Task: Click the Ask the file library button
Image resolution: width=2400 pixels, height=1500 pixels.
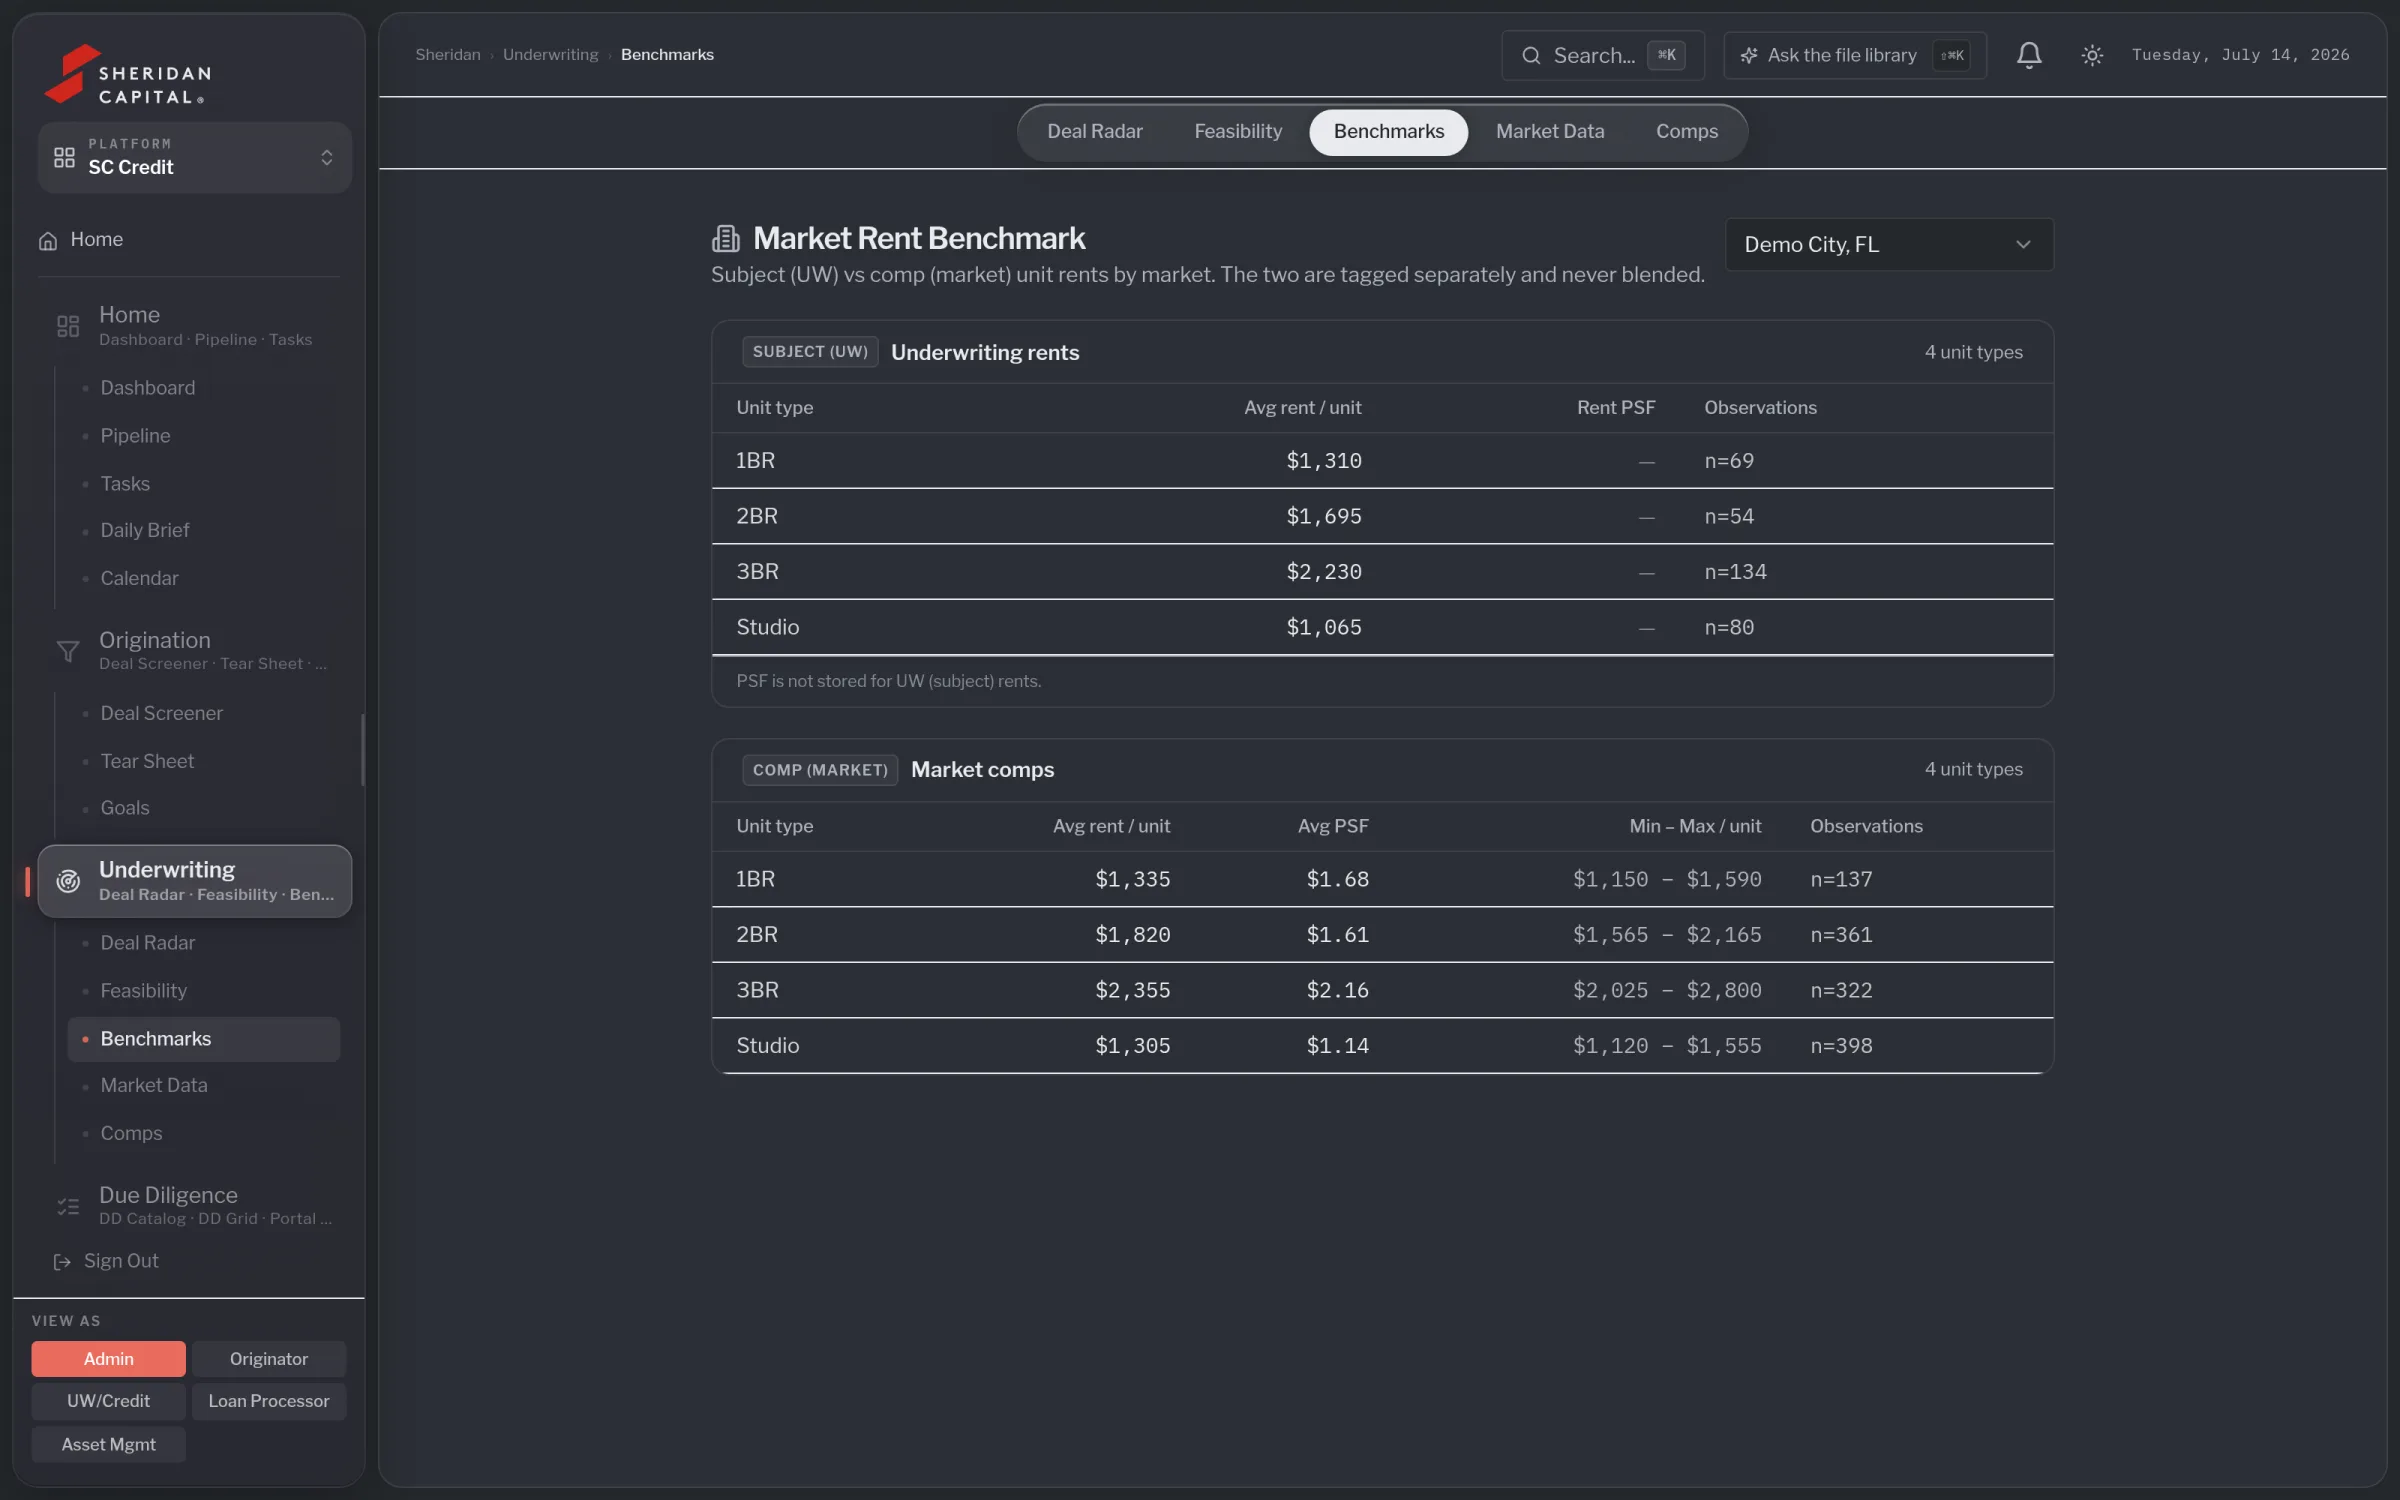Action: [1854, 55]
